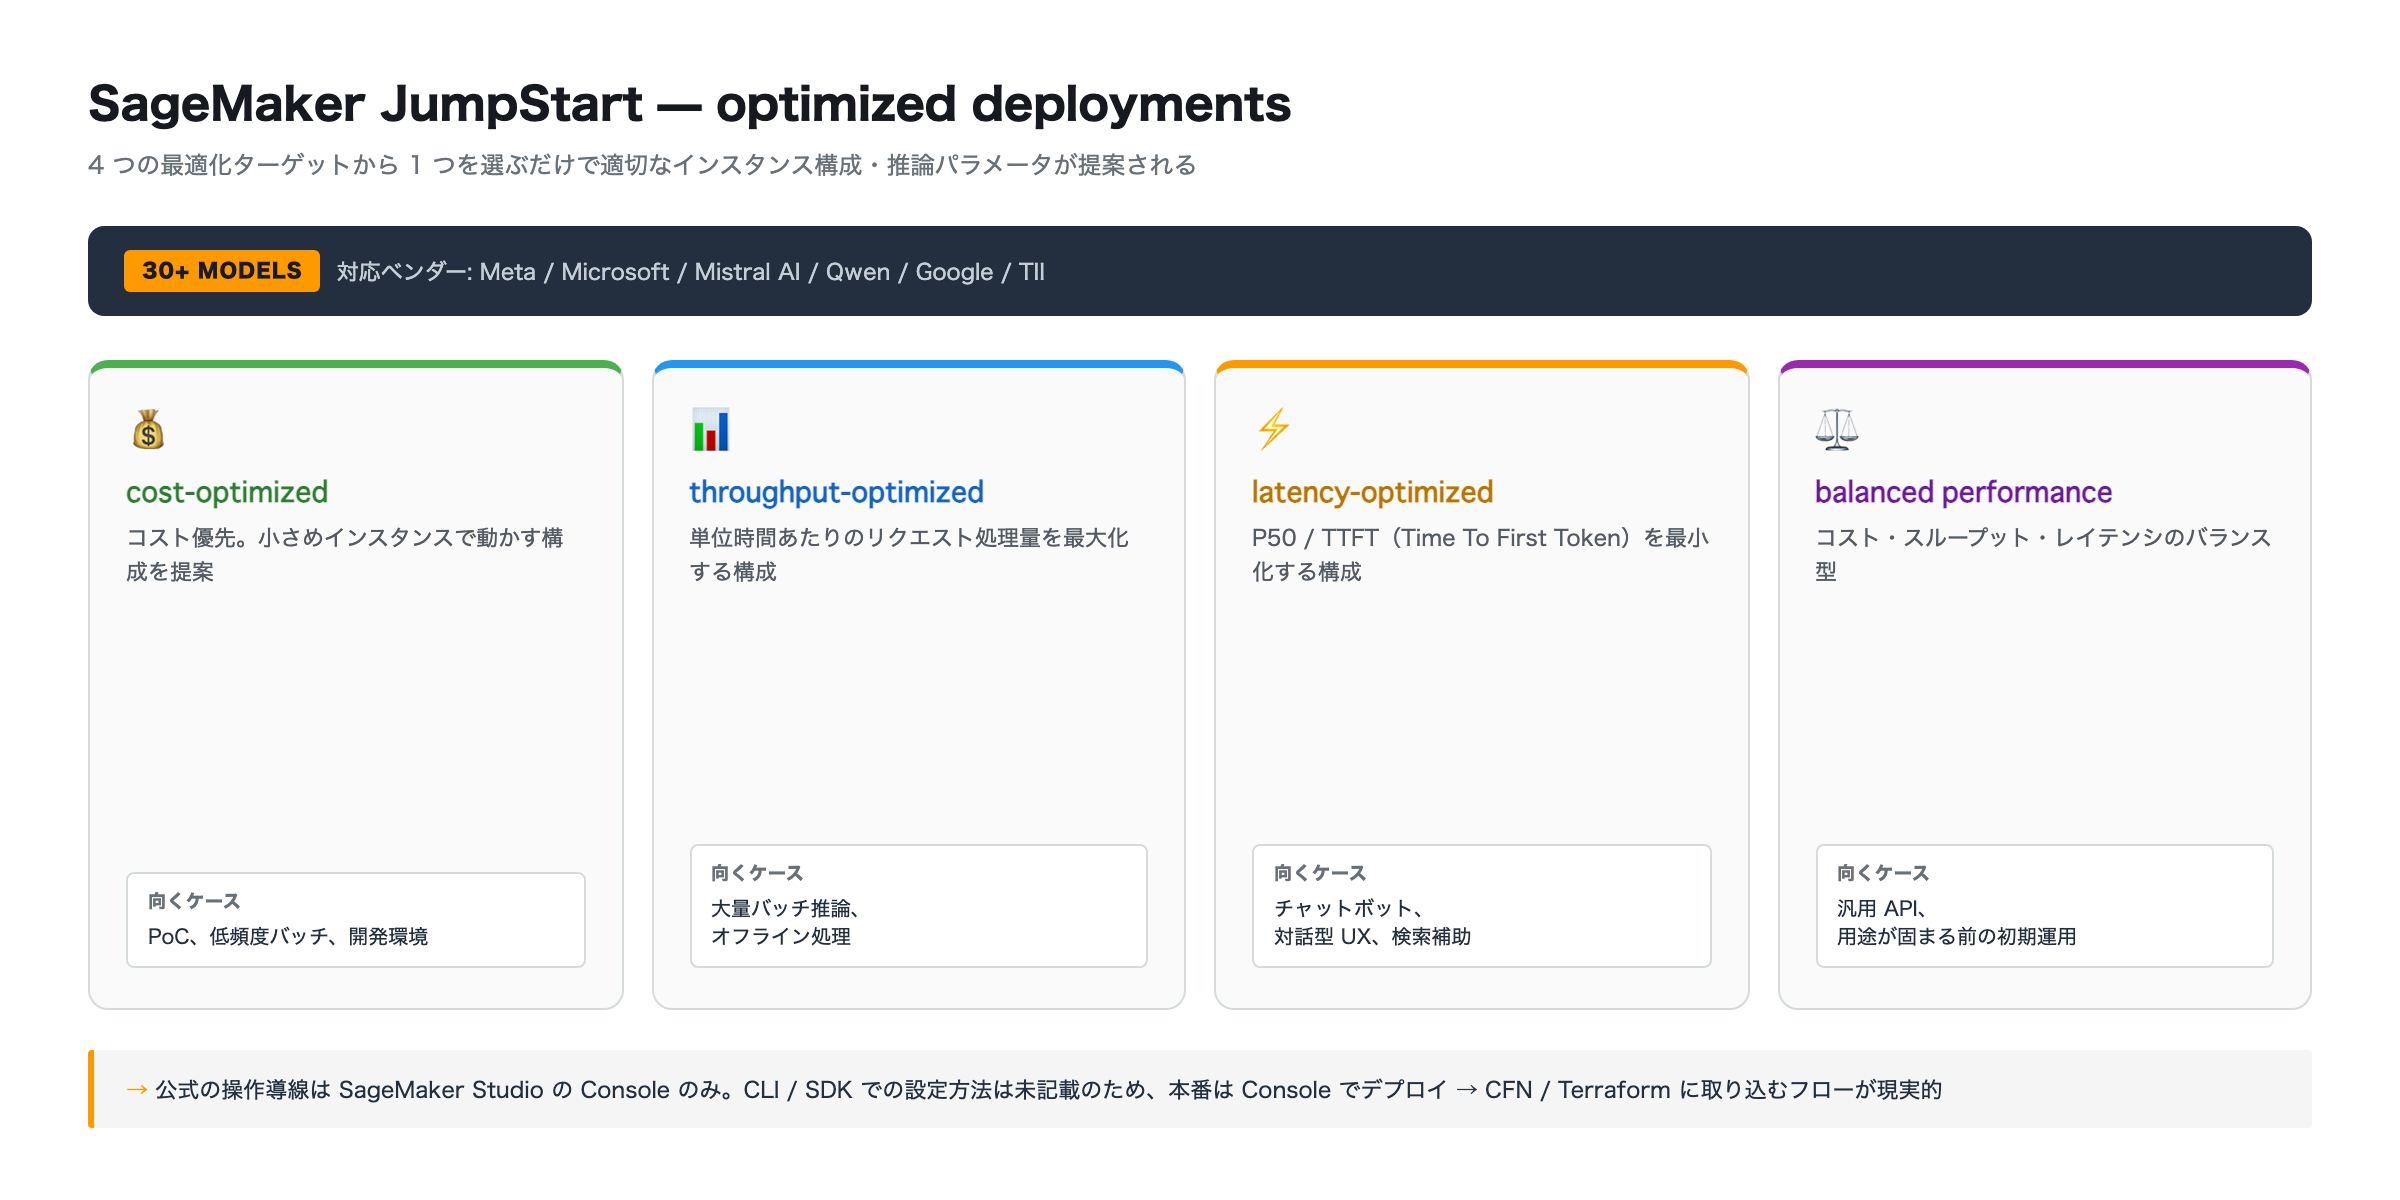Click the use-case text "汎用 API、用途が固まる前の初期運用"
This screenshot has width=2400, height=1200.
pos(1957,922)
